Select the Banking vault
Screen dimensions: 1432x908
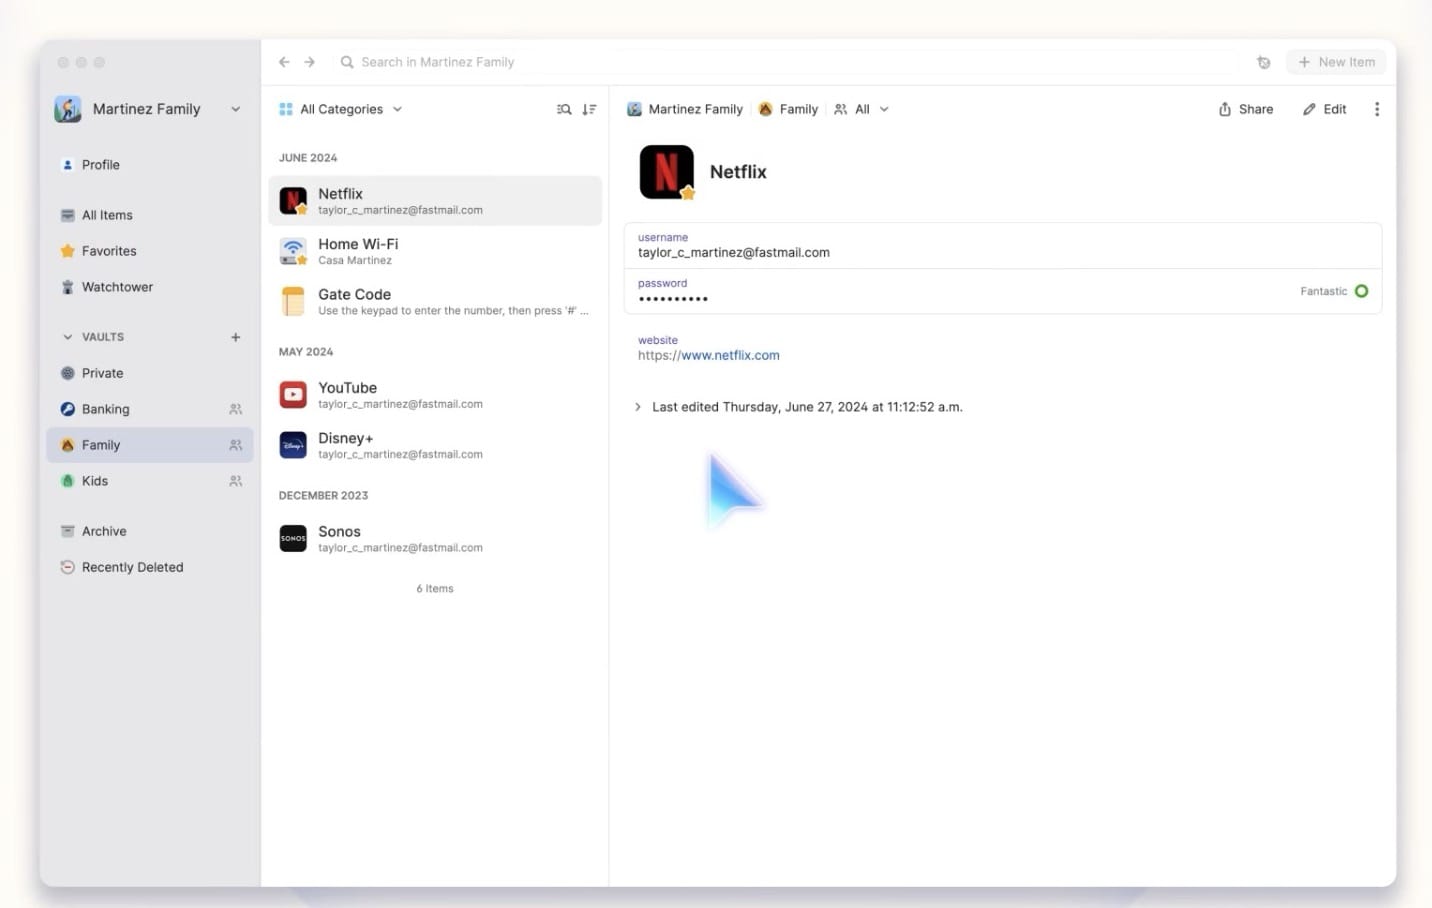[149, 409]
